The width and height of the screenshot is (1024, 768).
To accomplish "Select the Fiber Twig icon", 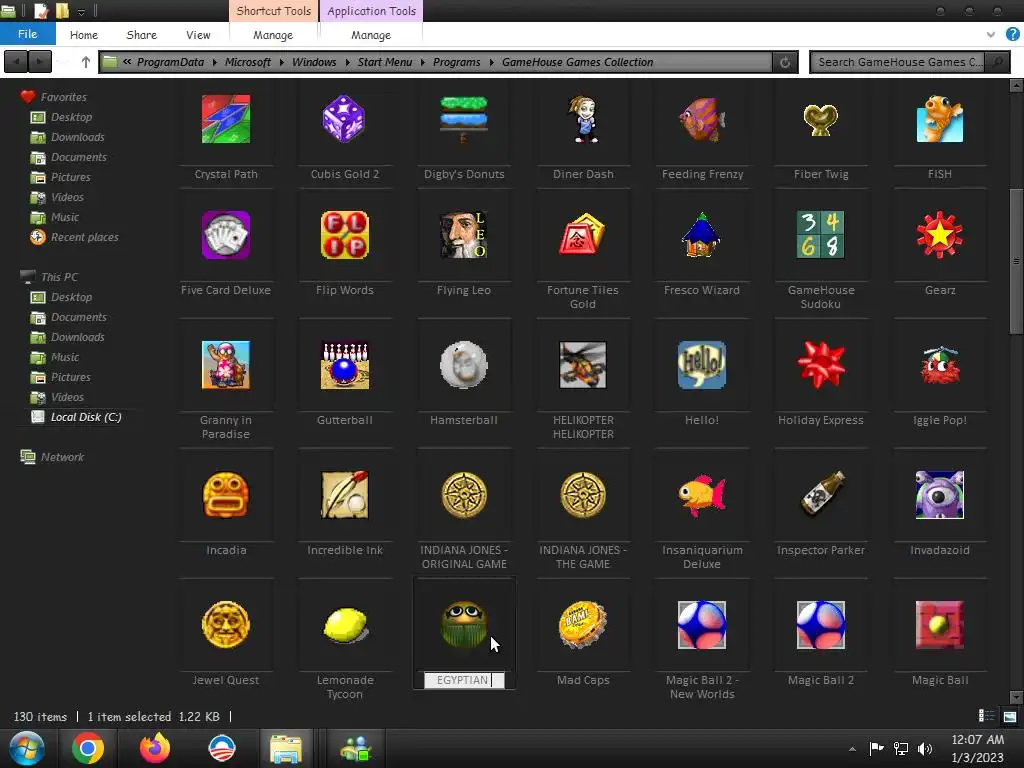I will pos(821,120).
